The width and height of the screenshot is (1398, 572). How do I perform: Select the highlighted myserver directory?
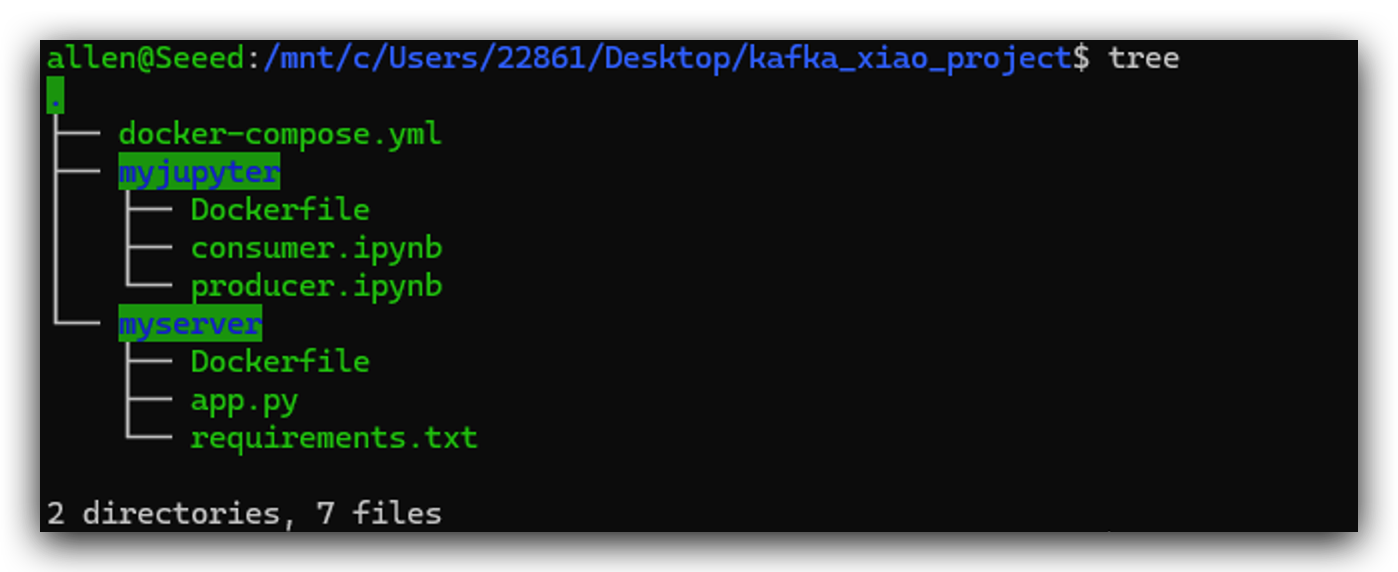[190, 325]
